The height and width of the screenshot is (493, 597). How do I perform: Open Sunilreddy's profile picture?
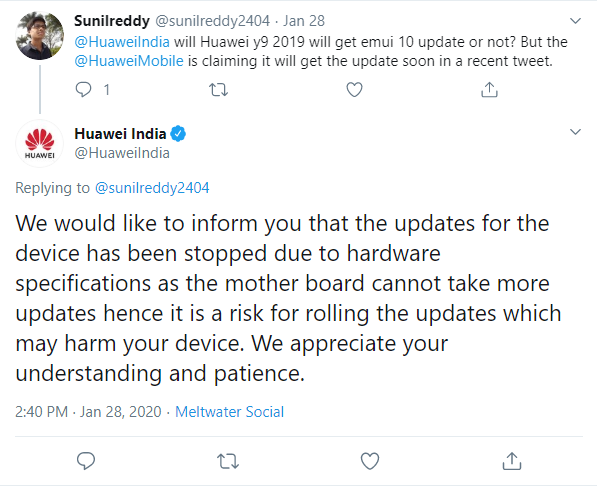pyautogui.click(x=40, y=35)
